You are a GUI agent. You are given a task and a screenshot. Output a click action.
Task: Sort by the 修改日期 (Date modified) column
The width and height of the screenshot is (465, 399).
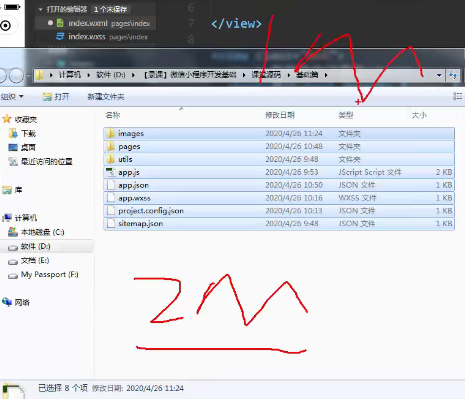(x=280, y=115)
